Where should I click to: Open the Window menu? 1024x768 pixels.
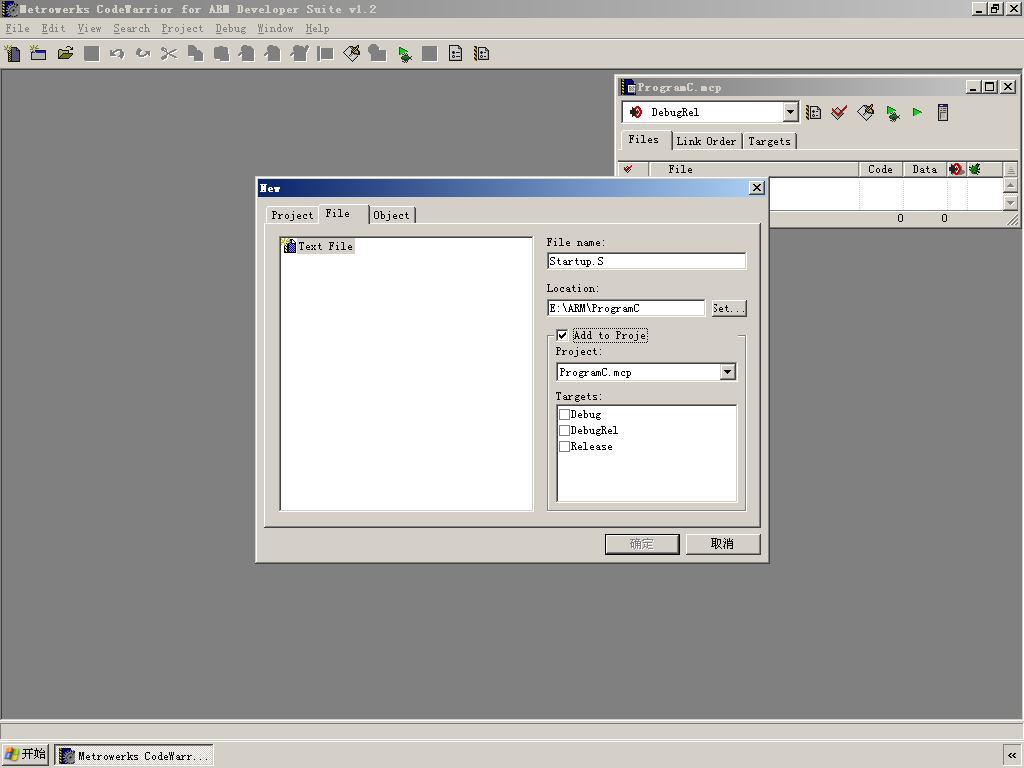coord(275,29)
